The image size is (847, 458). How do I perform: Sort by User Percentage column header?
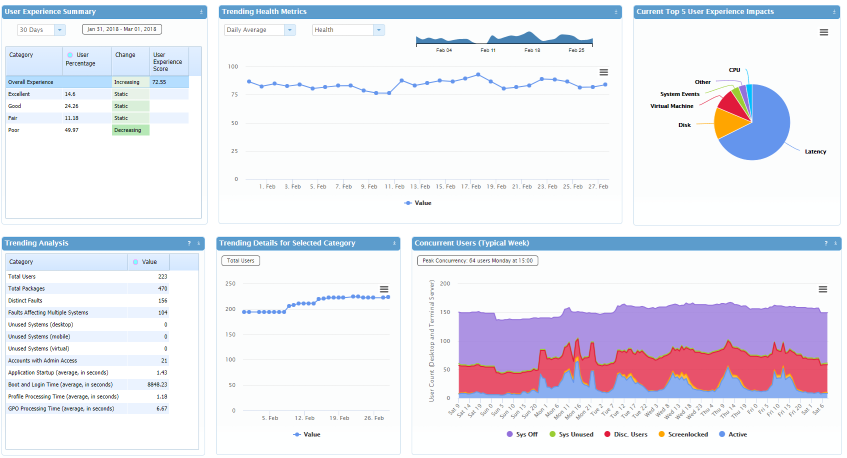tap(85, 60)
